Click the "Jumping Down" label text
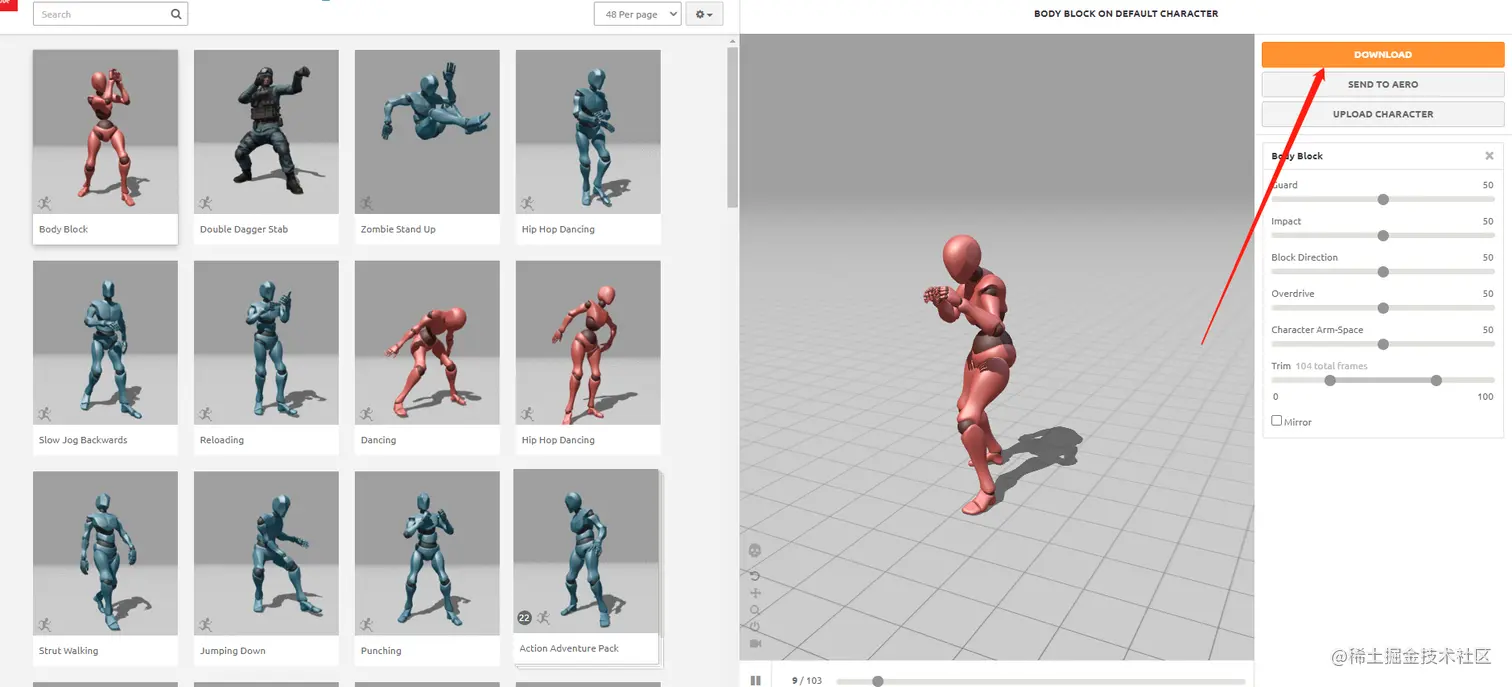Image resolution: width=1512 pixels, height=687 pixels. (233, 651)
